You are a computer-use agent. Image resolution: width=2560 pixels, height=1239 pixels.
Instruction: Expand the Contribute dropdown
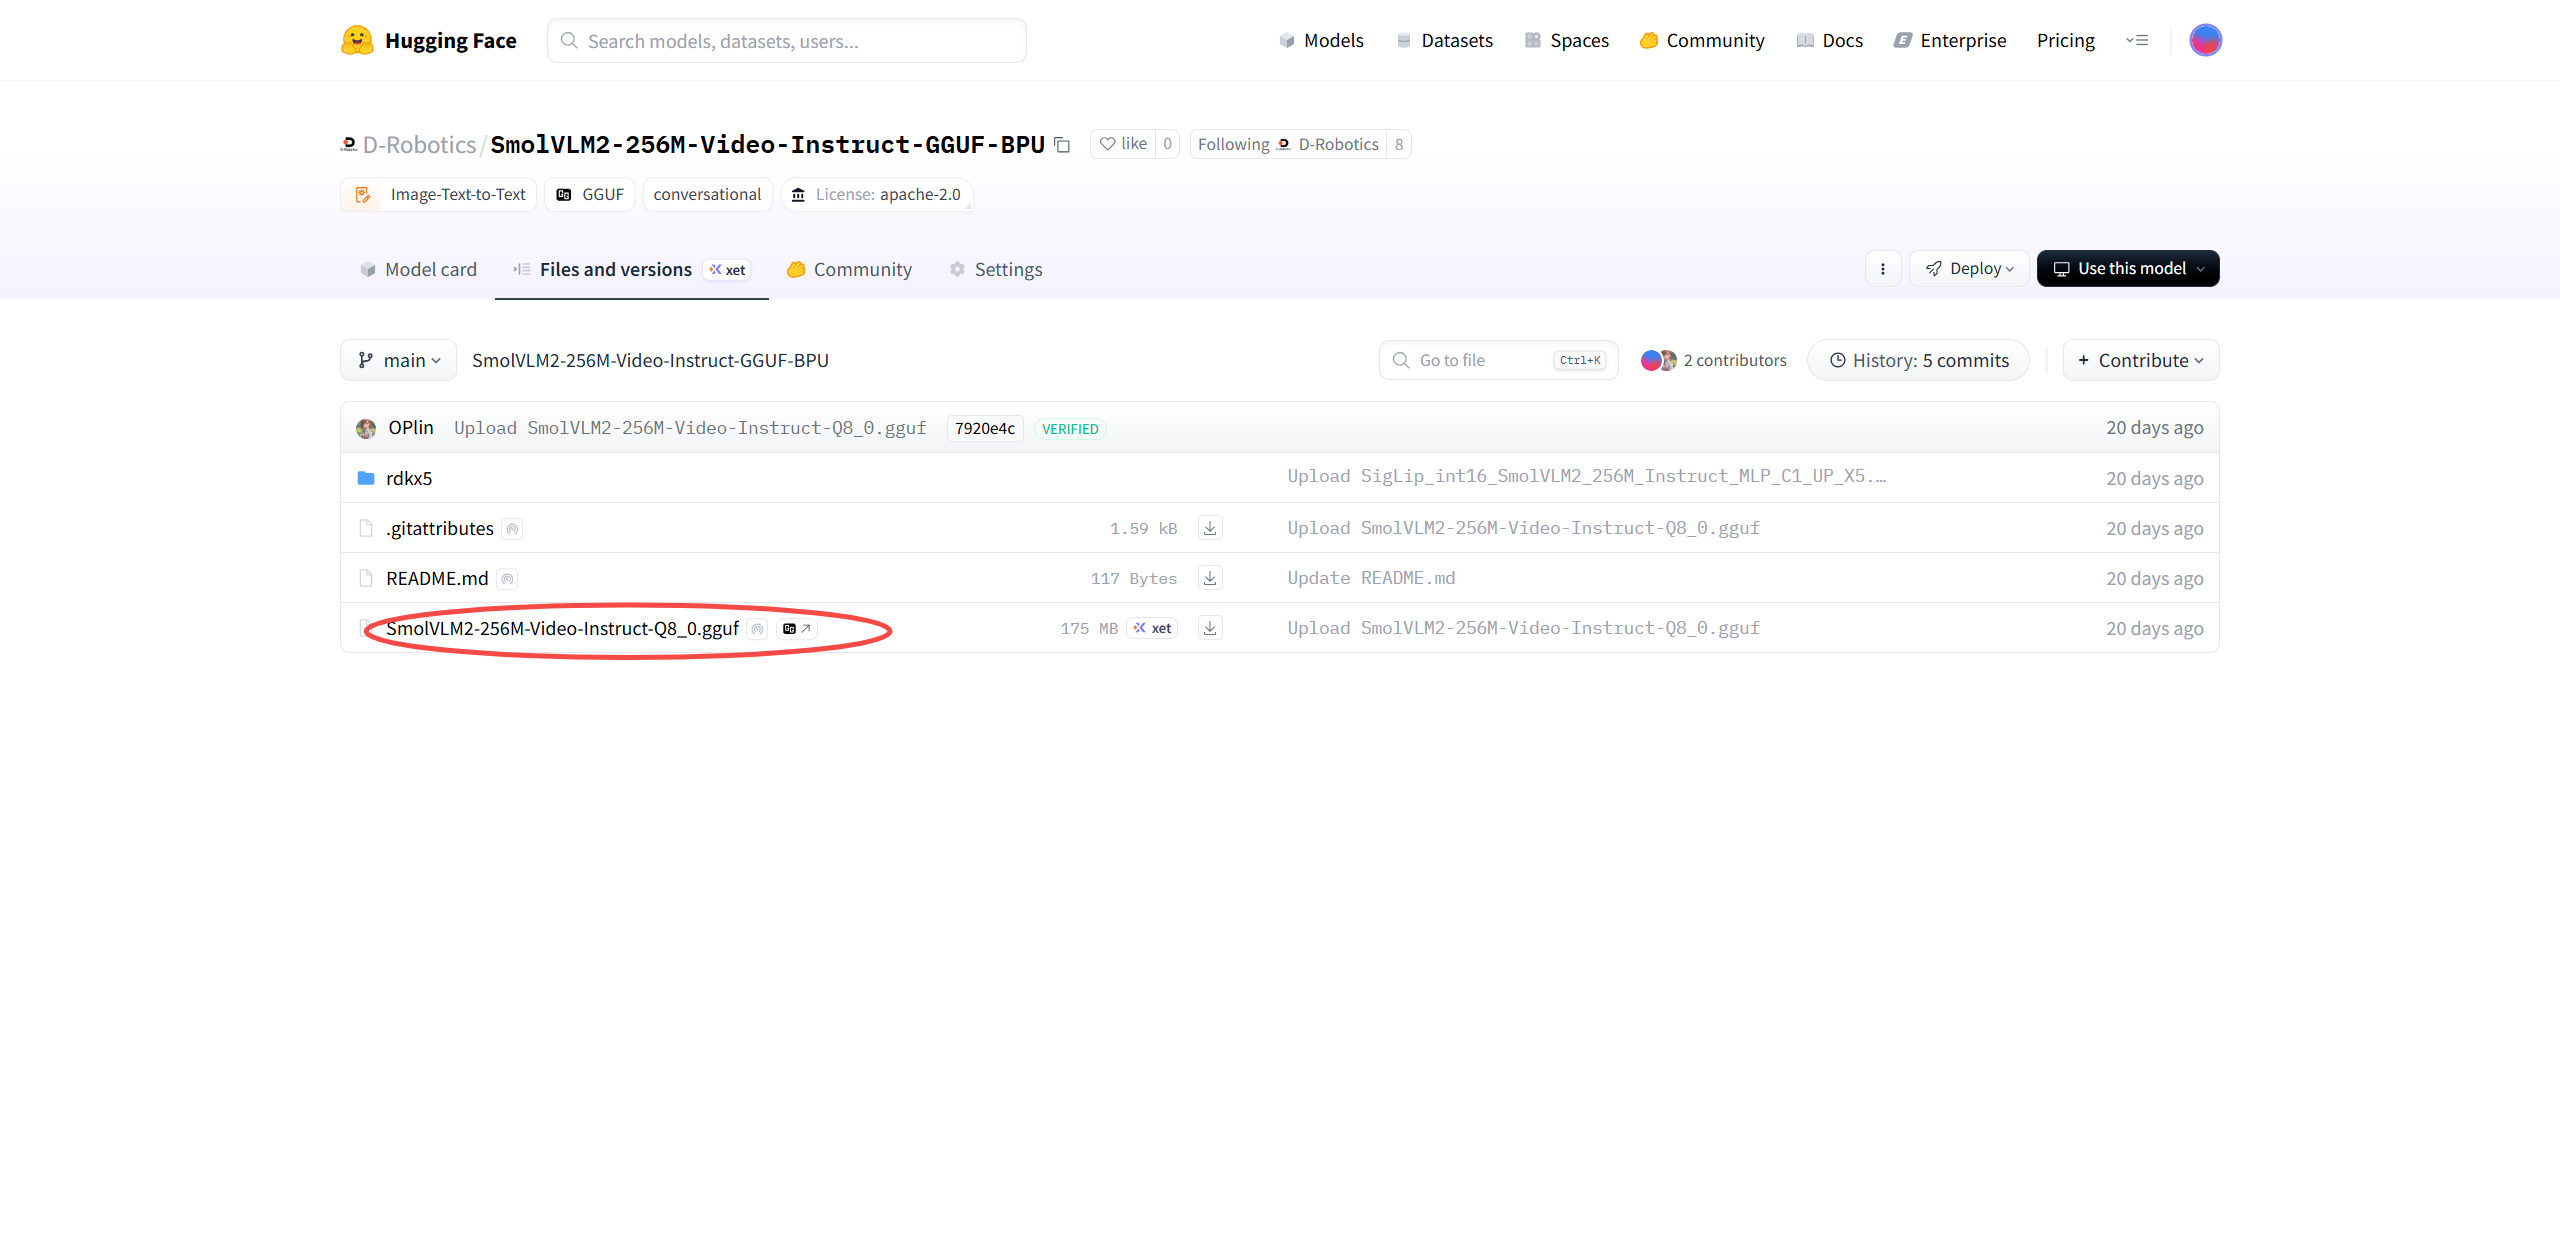[x=2140, y=360]
